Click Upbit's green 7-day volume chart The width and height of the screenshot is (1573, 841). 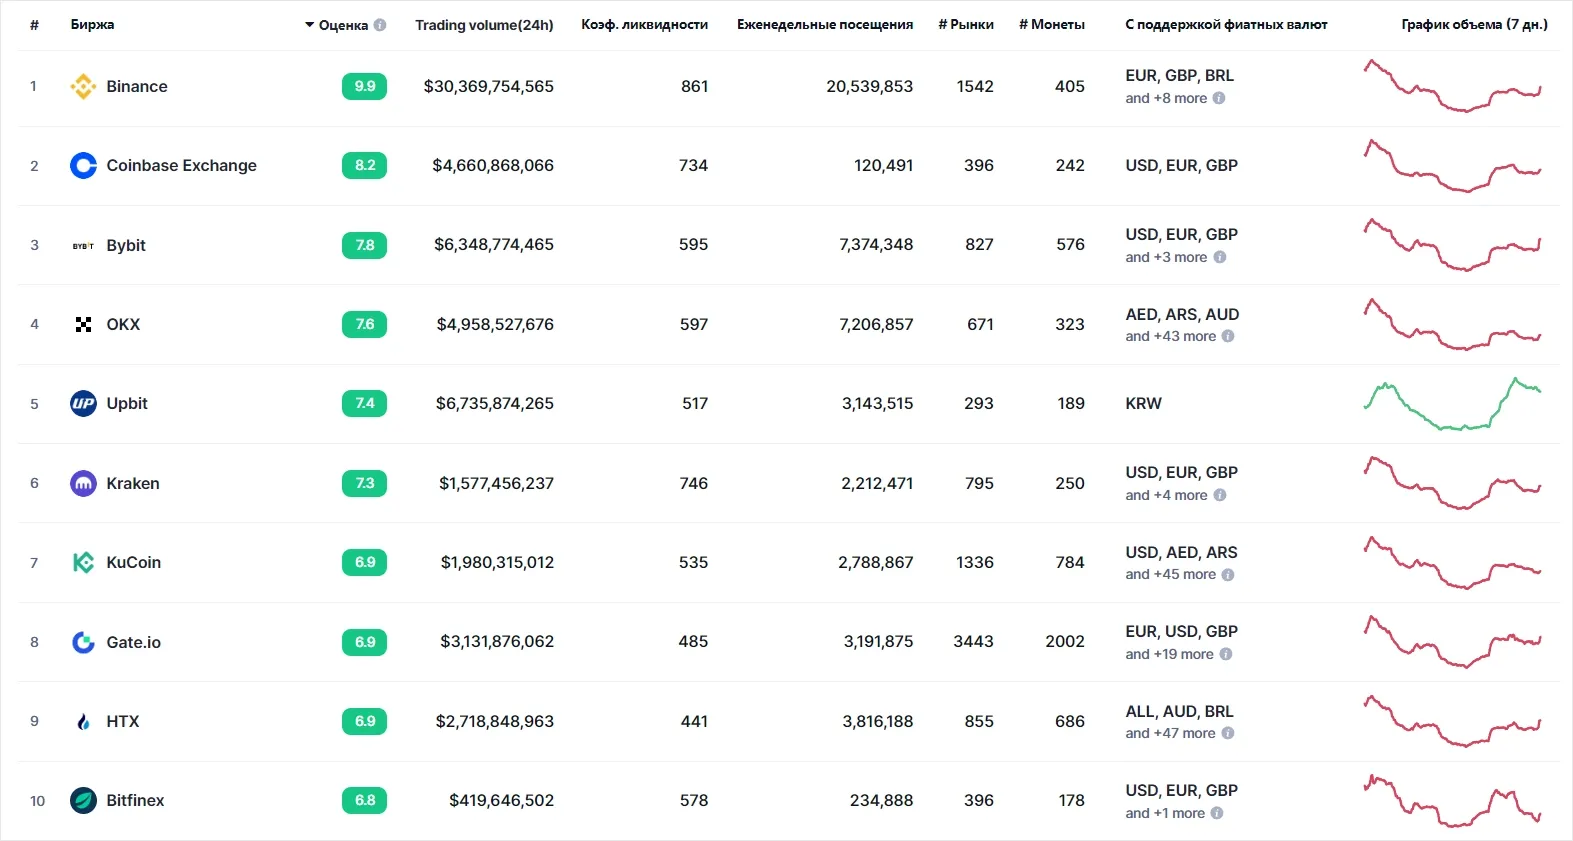click(x=1453, y=404)
